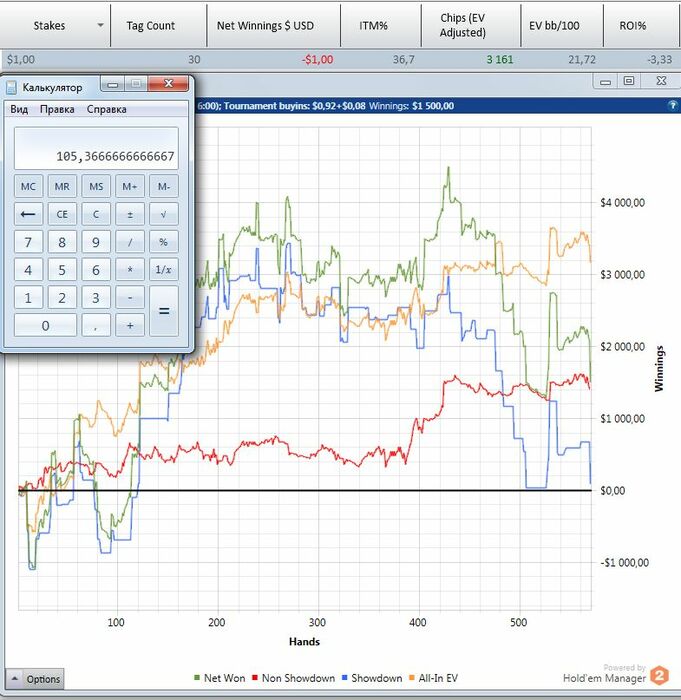
Task: Click the 3 161 chips EV value
Action: click(500, 59)
